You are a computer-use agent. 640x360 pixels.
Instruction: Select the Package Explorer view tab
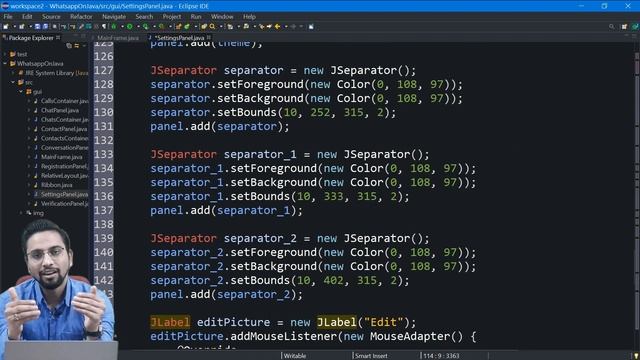31,38
